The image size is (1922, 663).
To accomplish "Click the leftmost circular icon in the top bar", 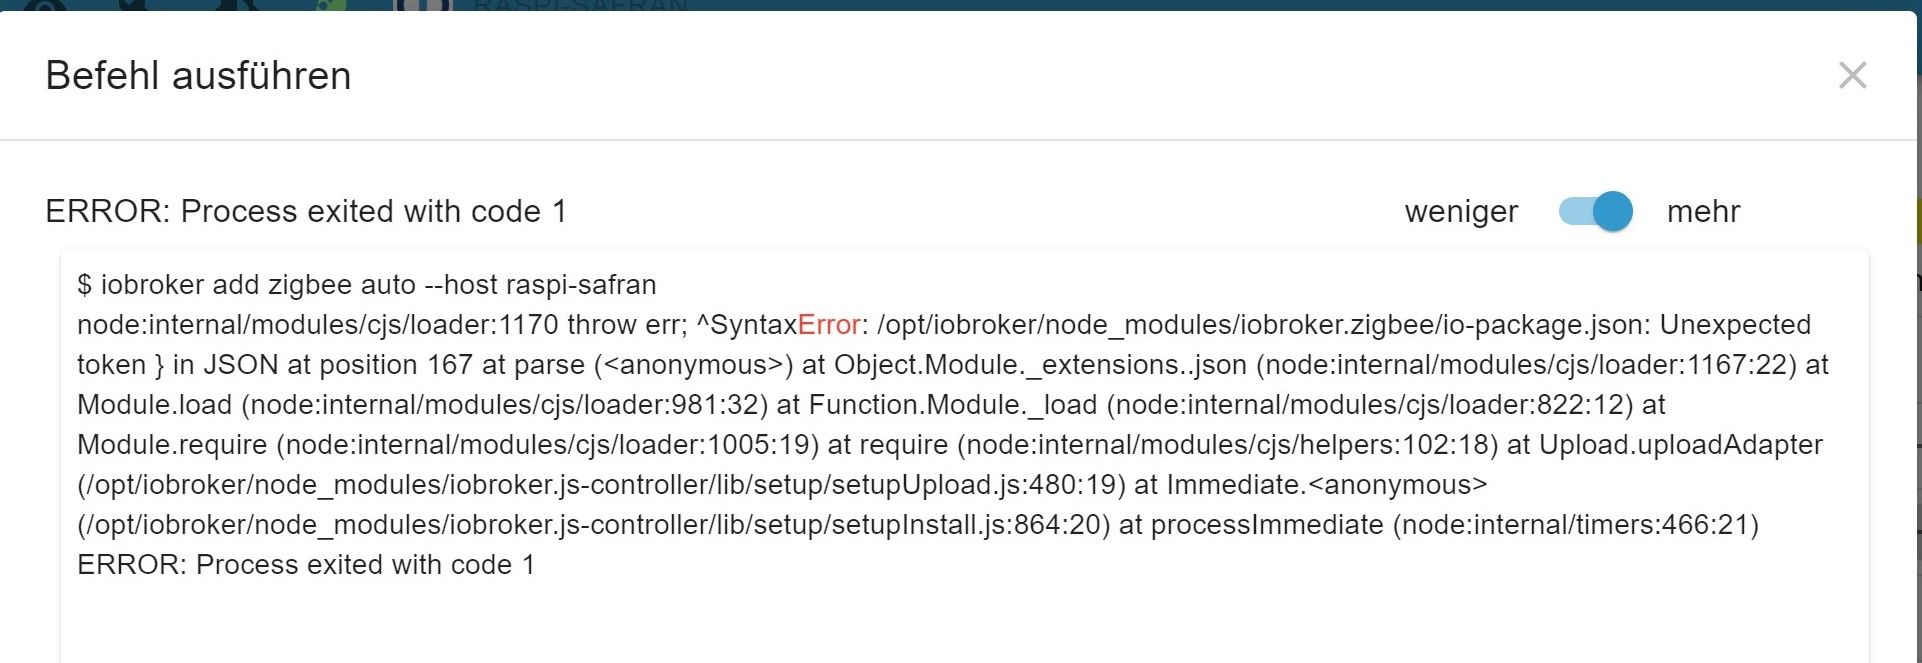I will coord(45,5).
